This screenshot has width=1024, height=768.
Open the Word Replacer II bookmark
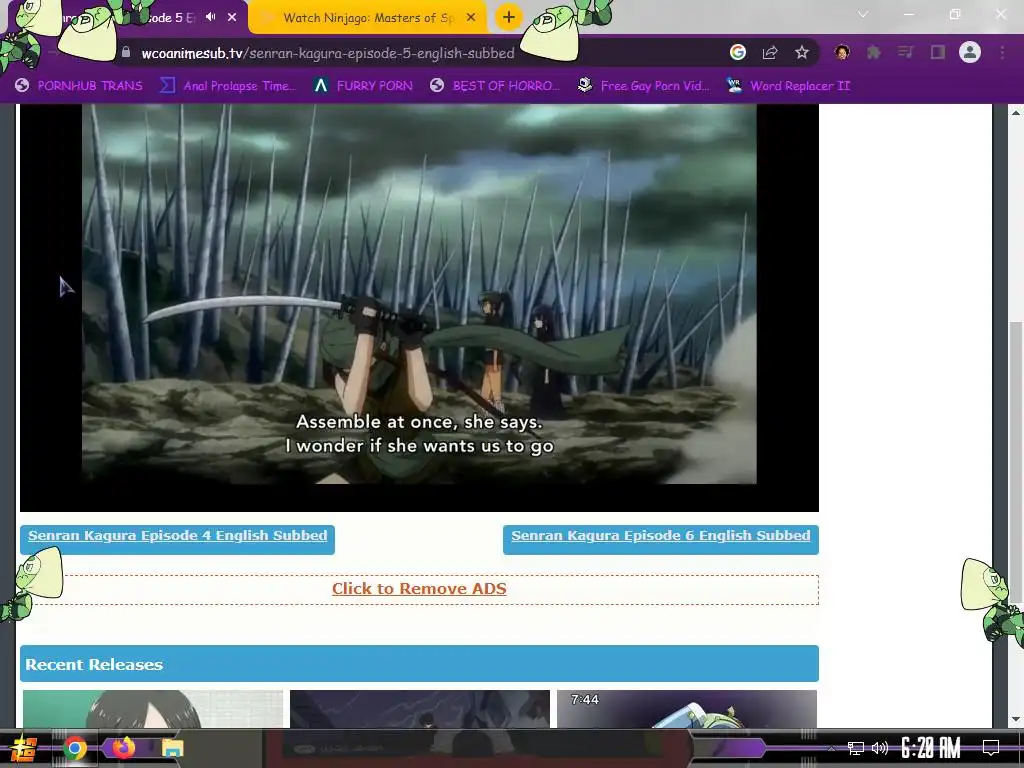(x=788, y=86)
